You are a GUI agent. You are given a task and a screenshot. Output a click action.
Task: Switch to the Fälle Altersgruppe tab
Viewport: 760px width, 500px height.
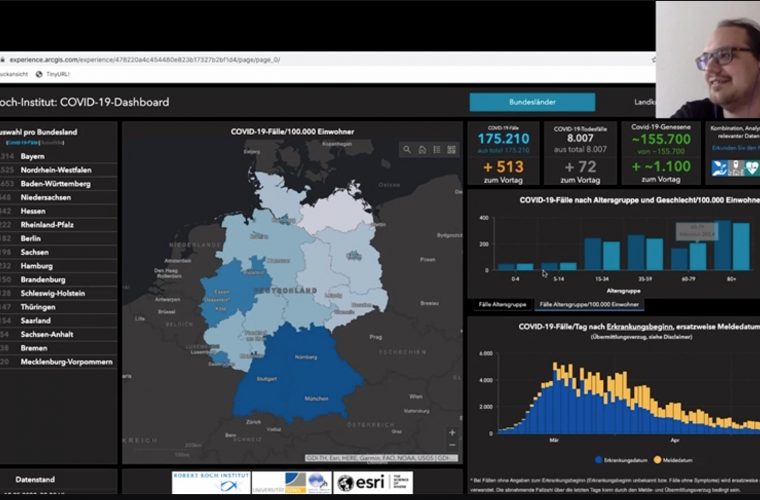(502, 304)
